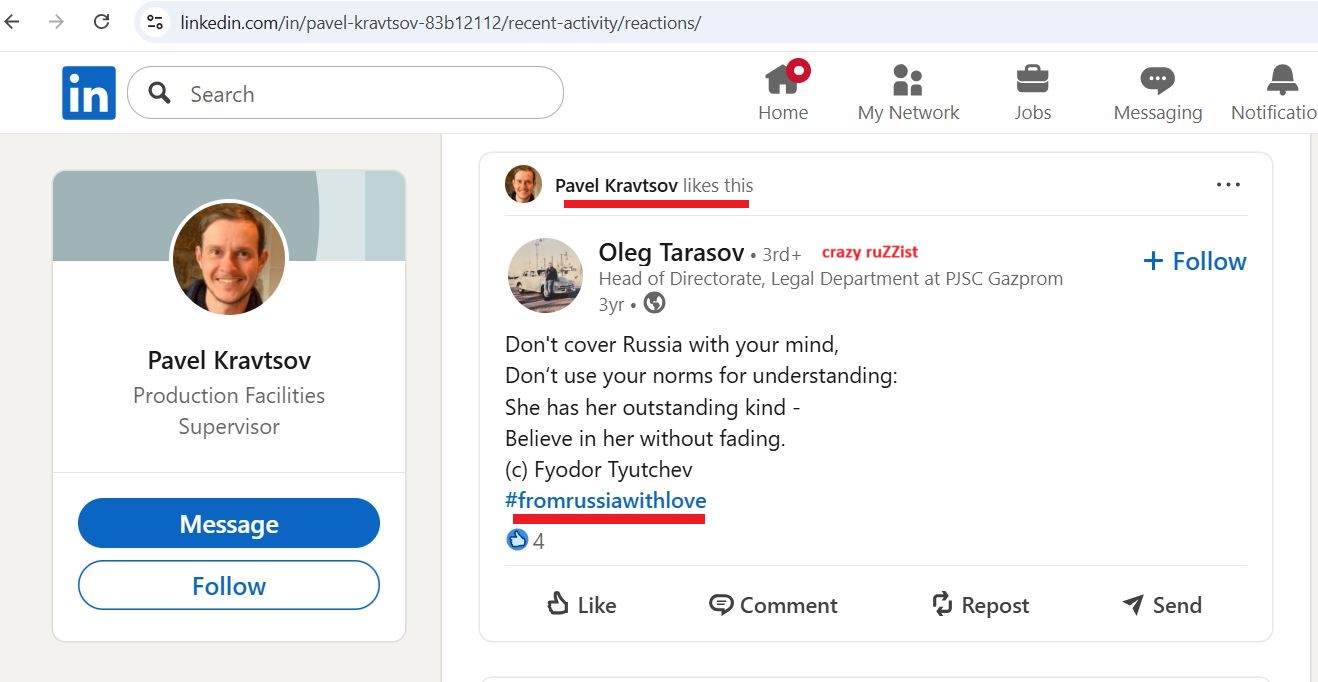1318x682 pixels.
Task: Click the browser refresh arrow
Action: (101, 20)
